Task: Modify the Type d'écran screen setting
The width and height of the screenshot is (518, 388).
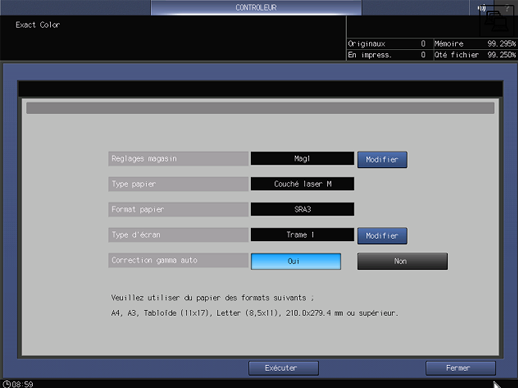Action: [382, 236]
